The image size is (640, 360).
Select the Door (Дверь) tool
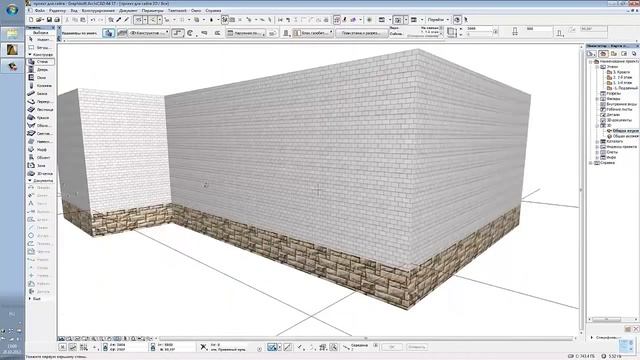click(40, 70)
